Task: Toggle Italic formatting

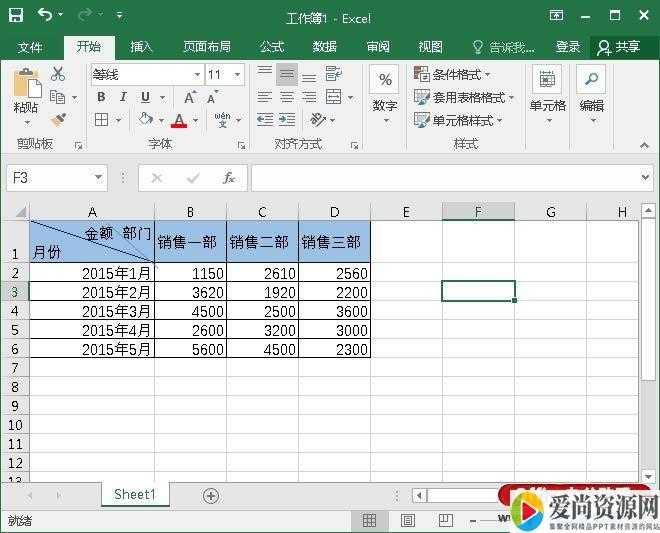Action: [123, 97]
